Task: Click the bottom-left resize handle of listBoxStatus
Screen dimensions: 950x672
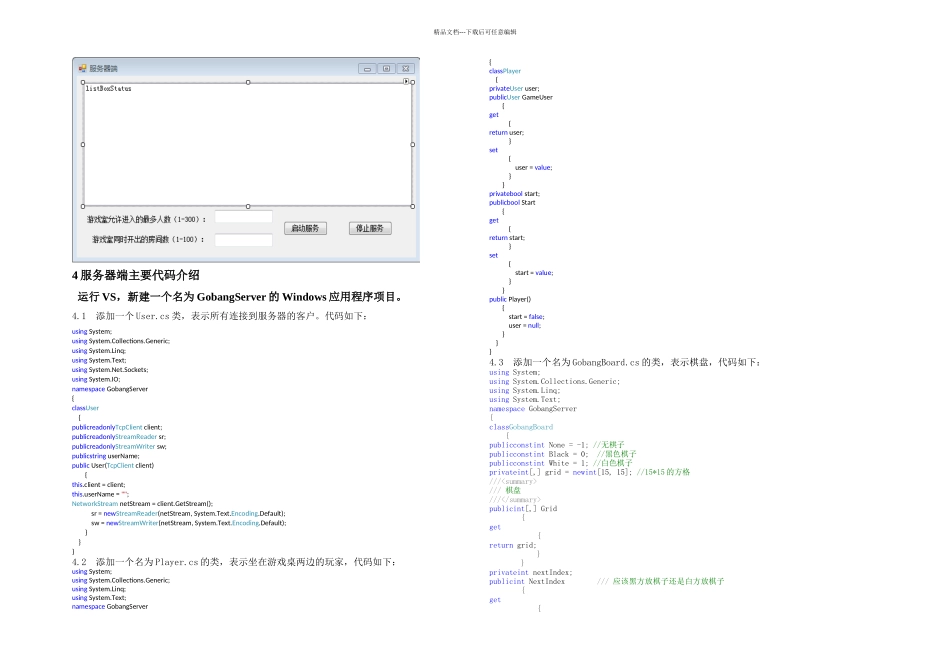Action: coord(83,206)
